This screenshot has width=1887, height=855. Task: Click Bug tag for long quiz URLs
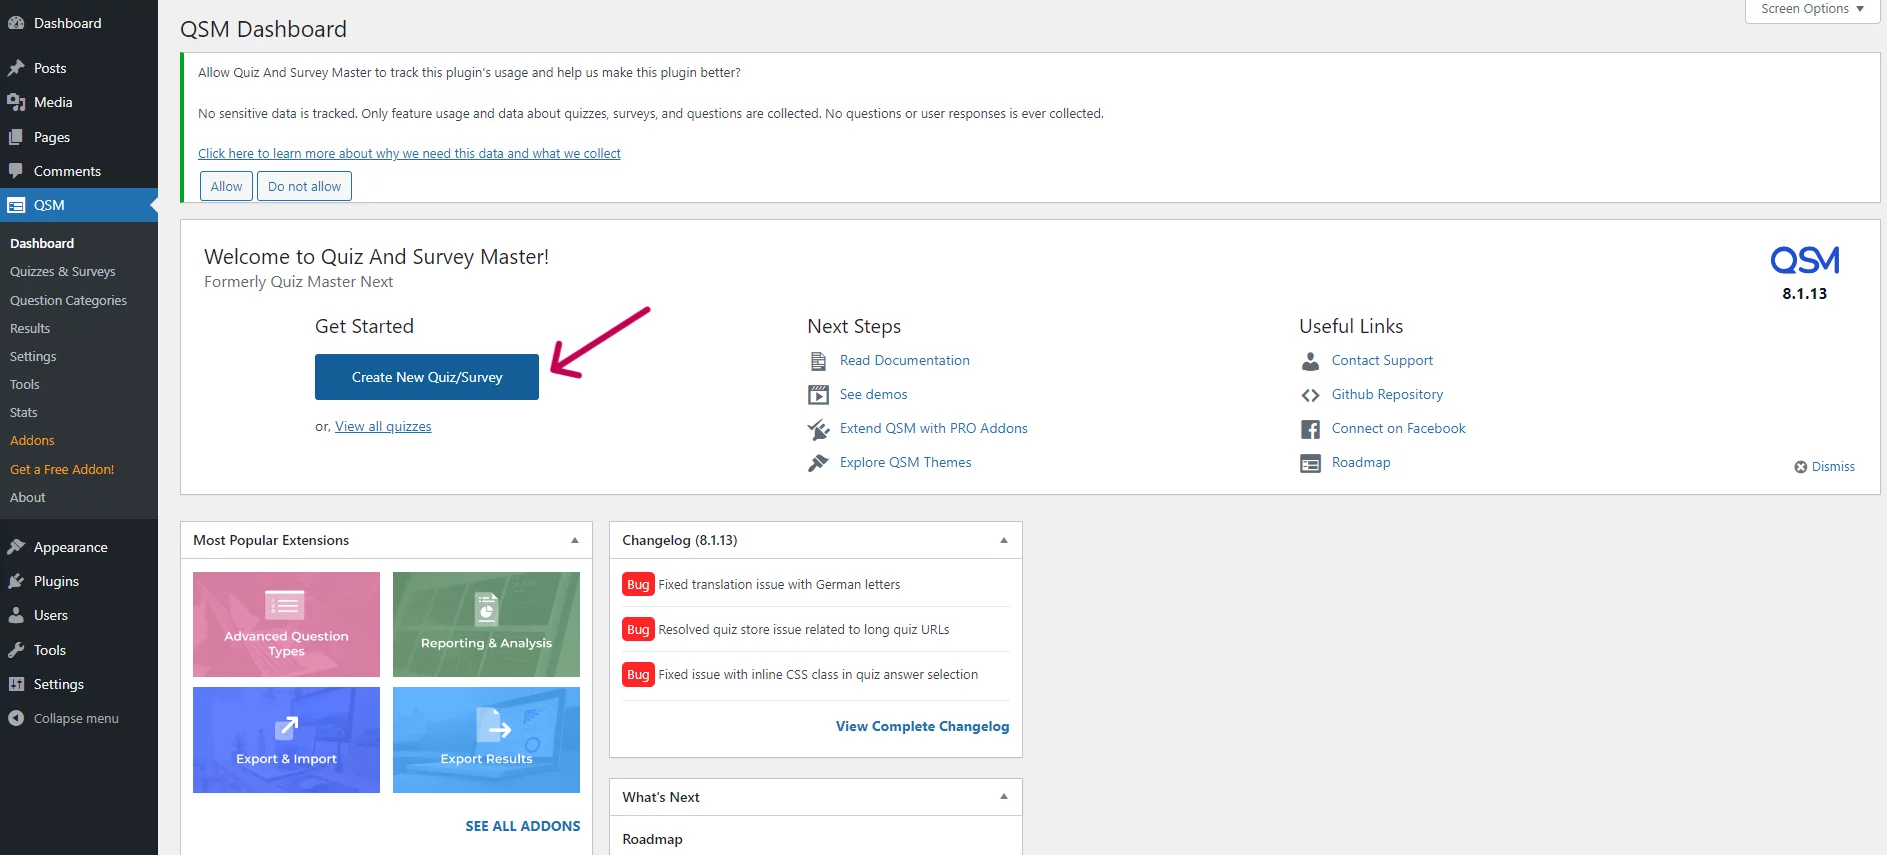[638, 630]
